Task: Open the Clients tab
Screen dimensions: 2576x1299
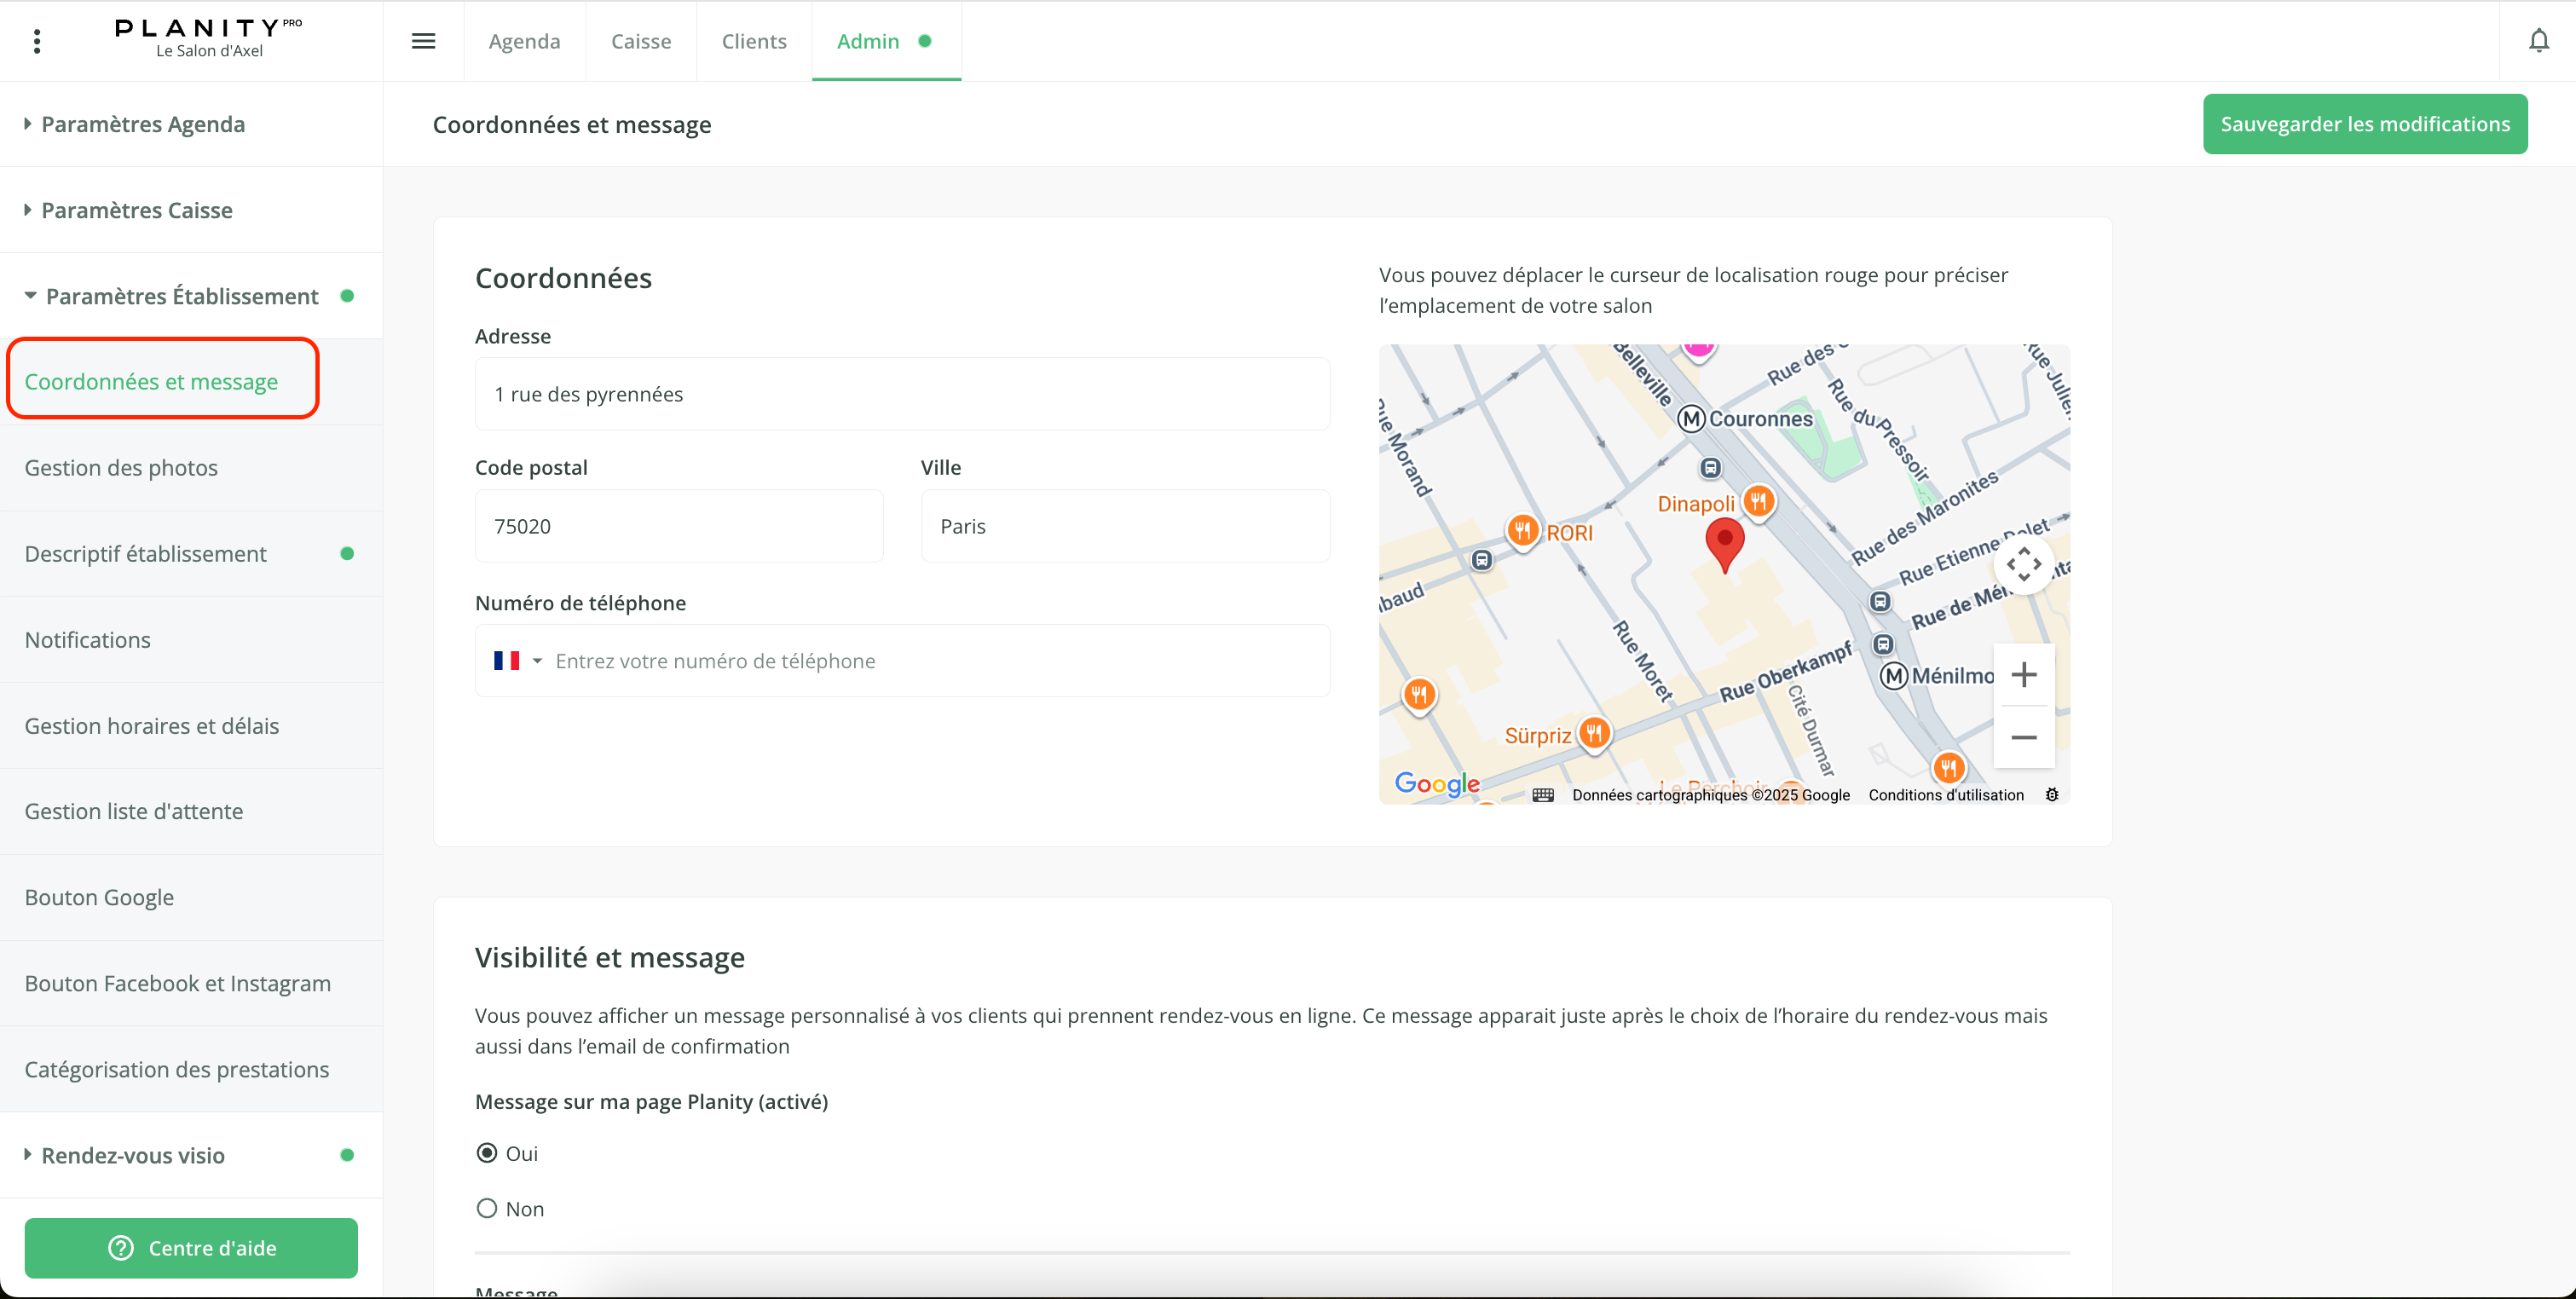Action: 754,41
